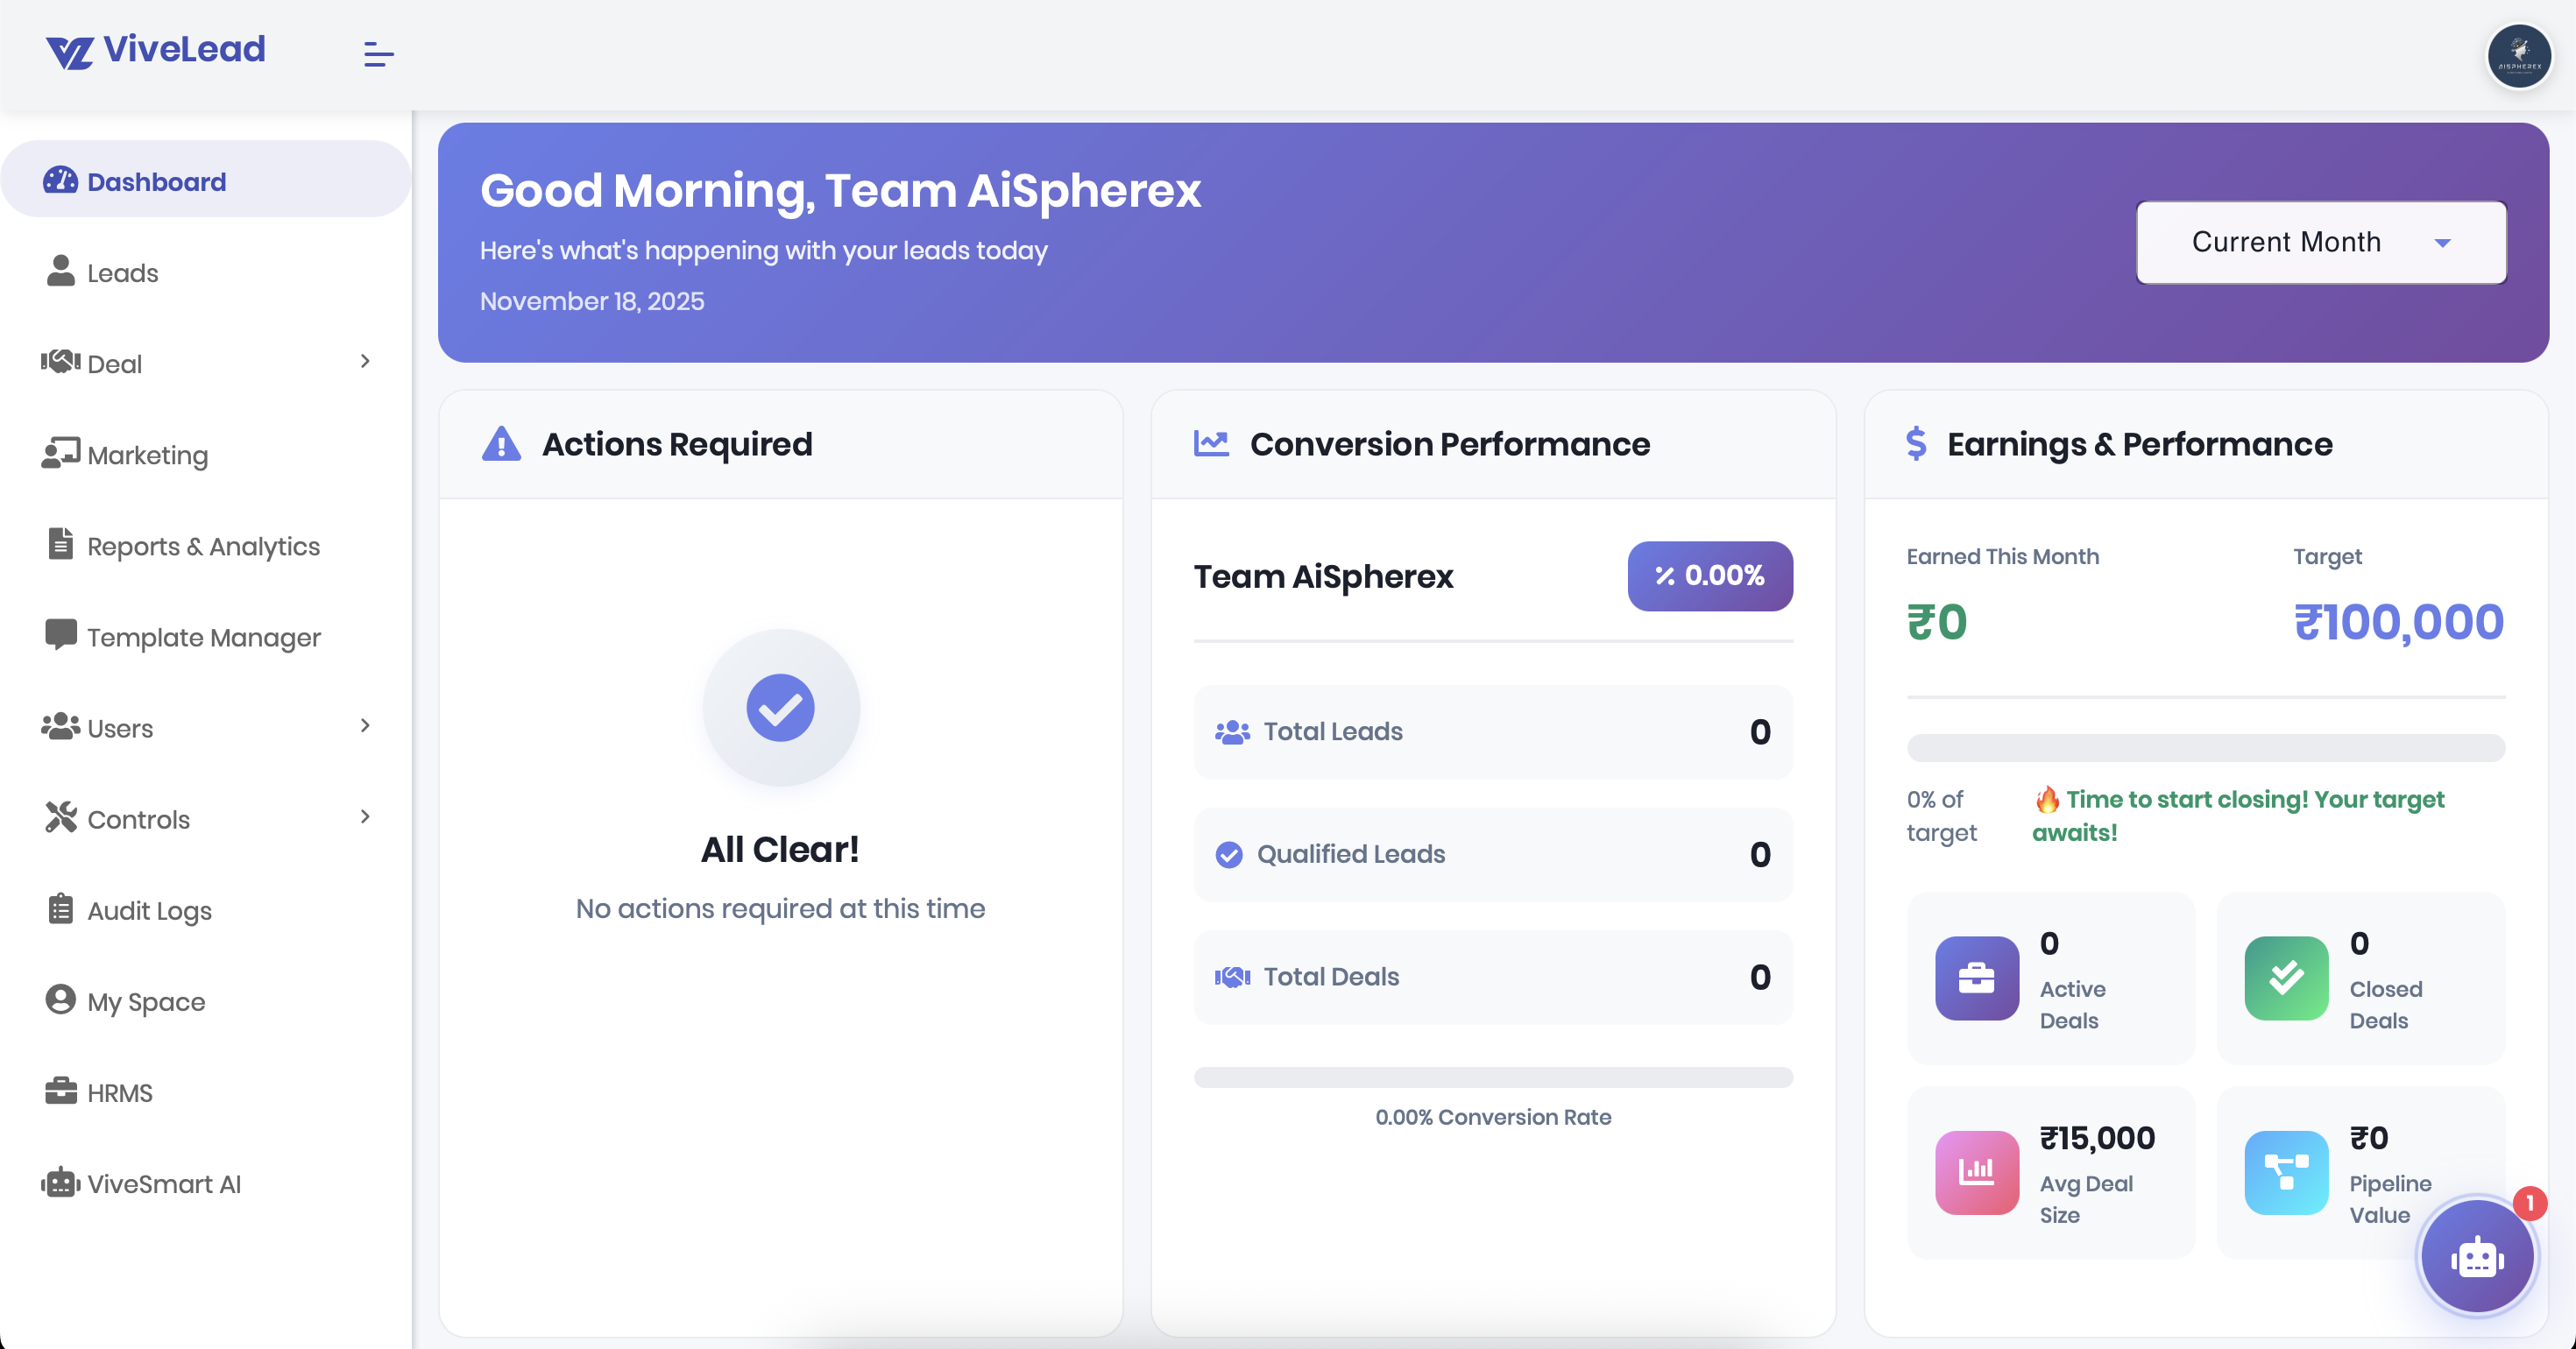This screenshot has height=1349, width=2576.
Task: Go to Leads in sidebar
Action: point(122,273)
